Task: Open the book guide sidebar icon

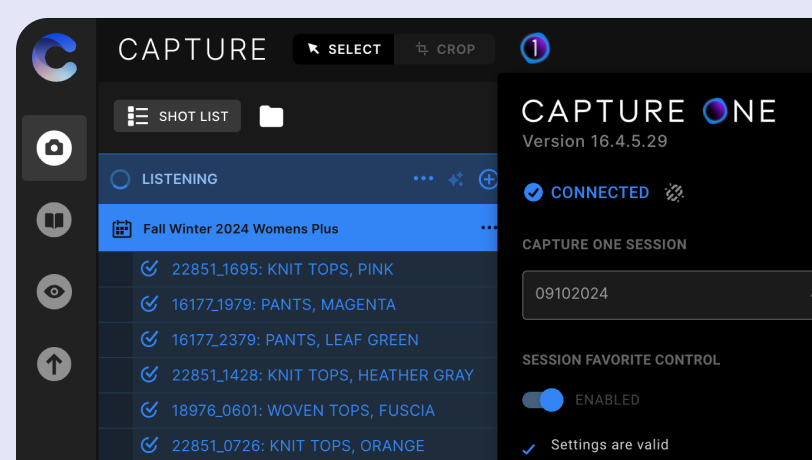Action: click(x=54, y=220)
